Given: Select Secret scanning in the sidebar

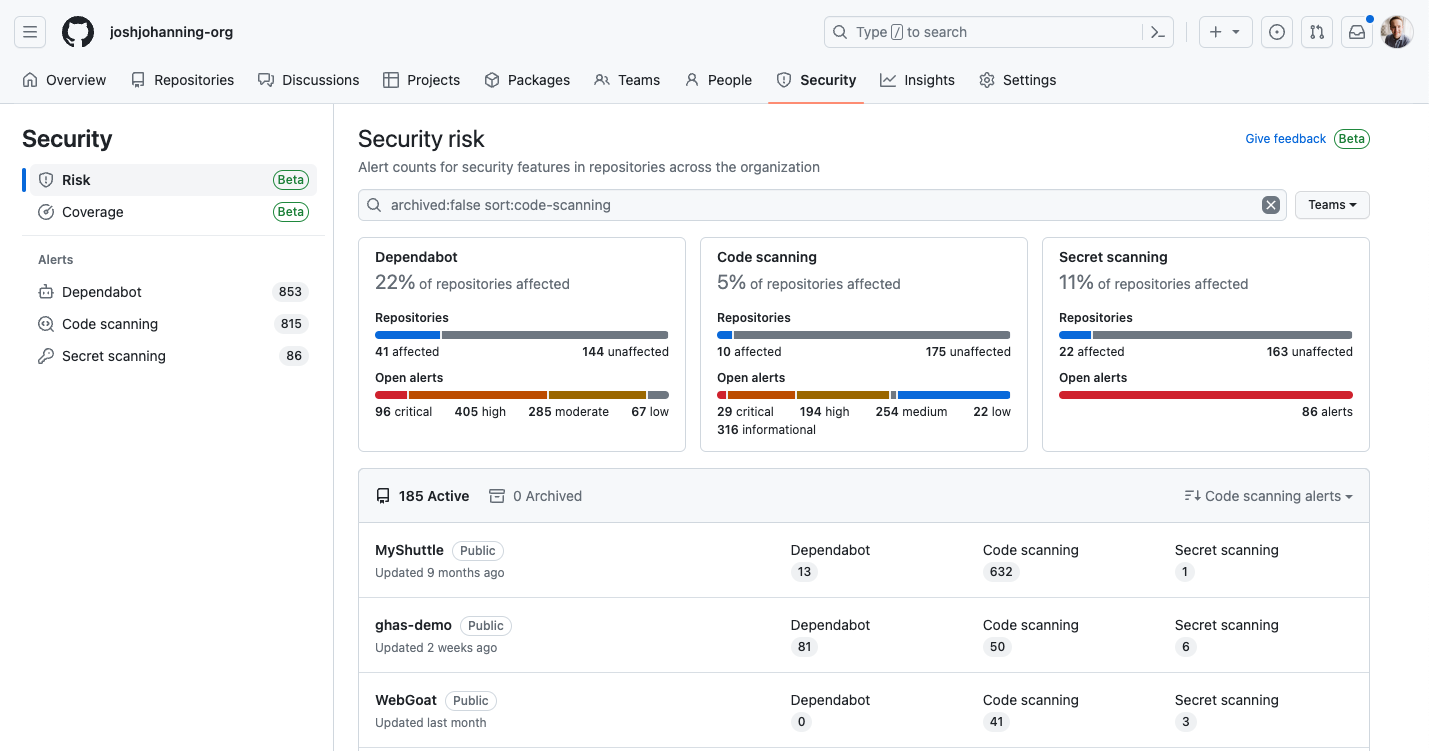Looking at the screenshot, I should click(112, 355).
